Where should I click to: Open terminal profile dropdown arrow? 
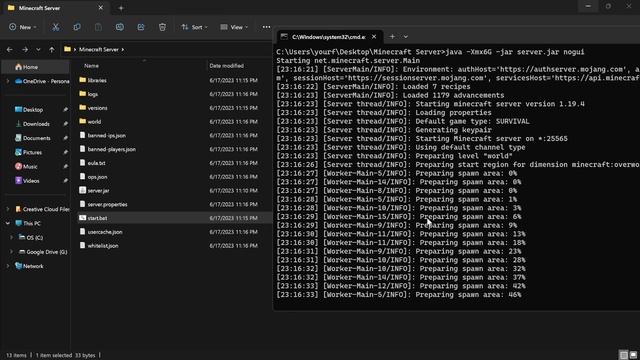(406, 37)
